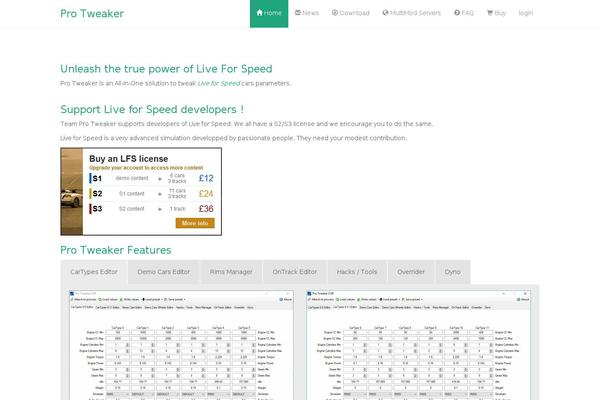
Task: Follow the Live for Speed italic link
Action: [x=219, y=83]
